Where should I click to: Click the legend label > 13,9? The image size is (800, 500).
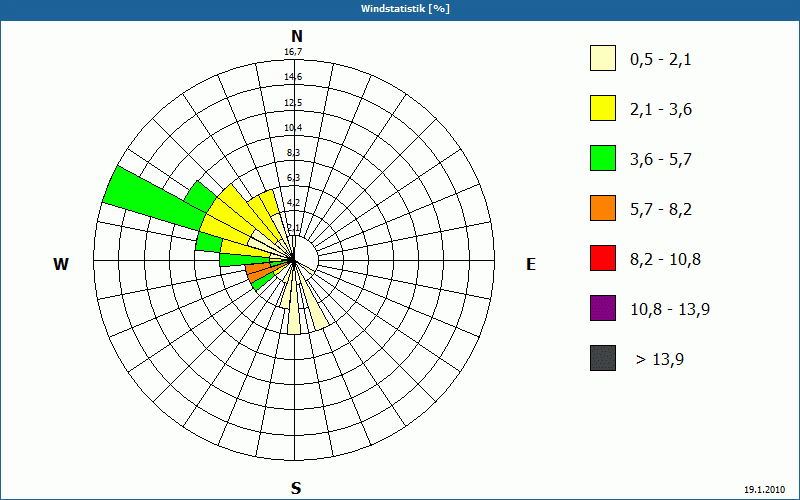pos(660,360)
